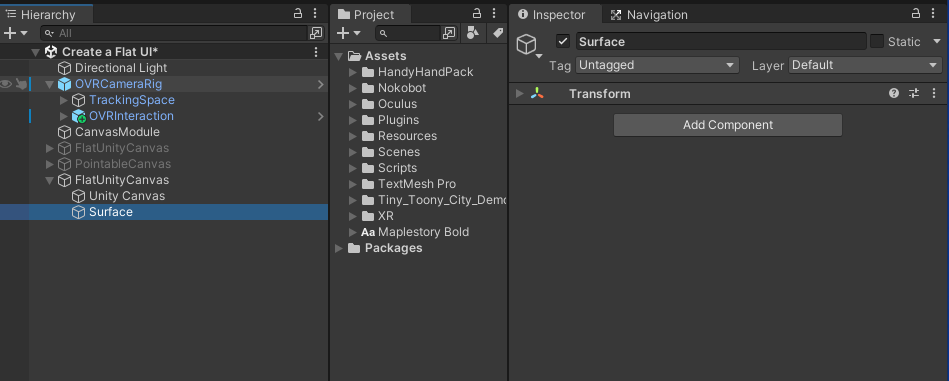Open the Tag dropdown showing Untagged
The image size is (949, 381).
[x=657, y=65]
